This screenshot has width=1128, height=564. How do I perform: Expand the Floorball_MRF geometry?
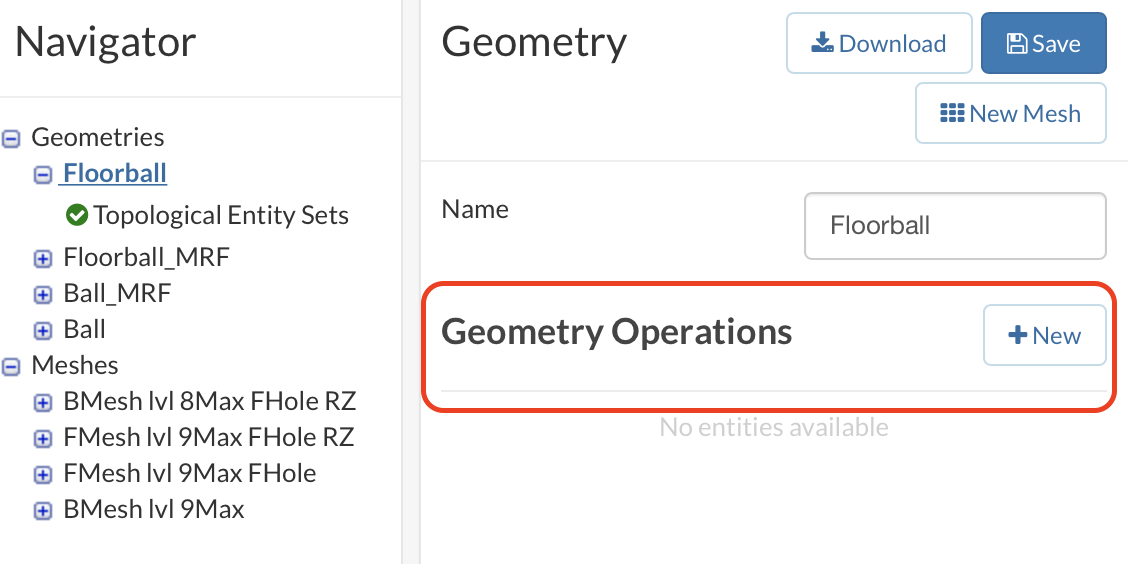point(43,258)
